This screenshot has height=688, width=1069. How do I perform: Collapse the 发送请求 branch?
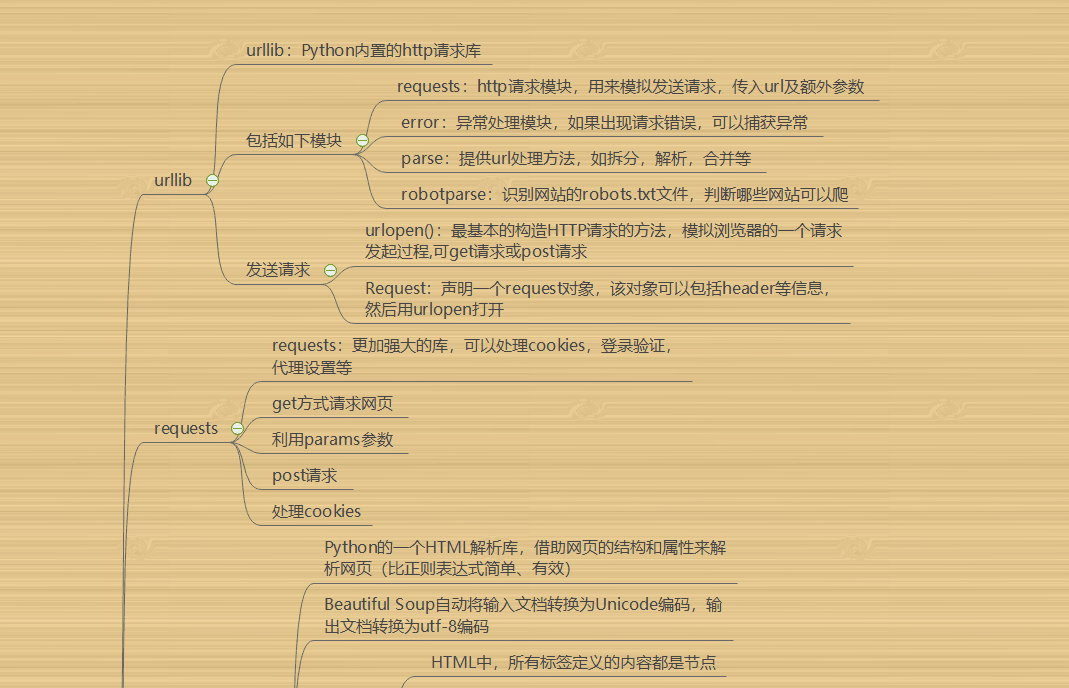pos(330,270)
